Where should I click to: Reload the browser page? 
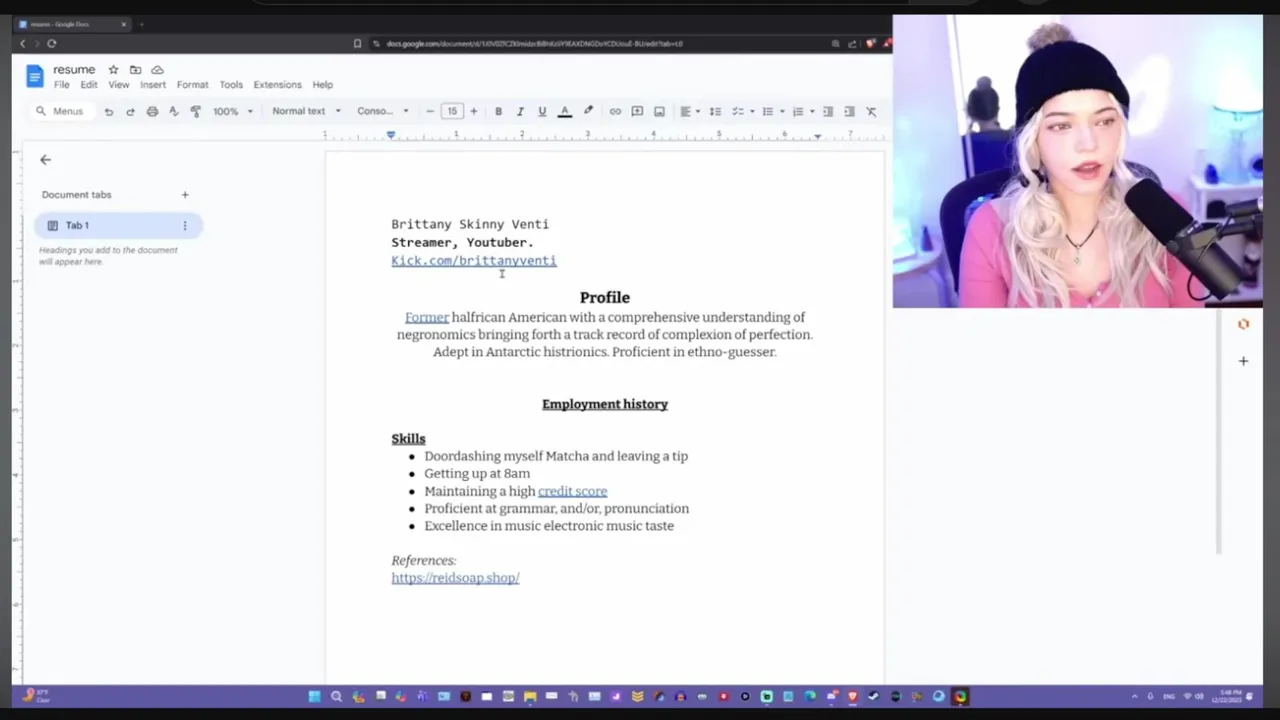click(x=51, y=44)
